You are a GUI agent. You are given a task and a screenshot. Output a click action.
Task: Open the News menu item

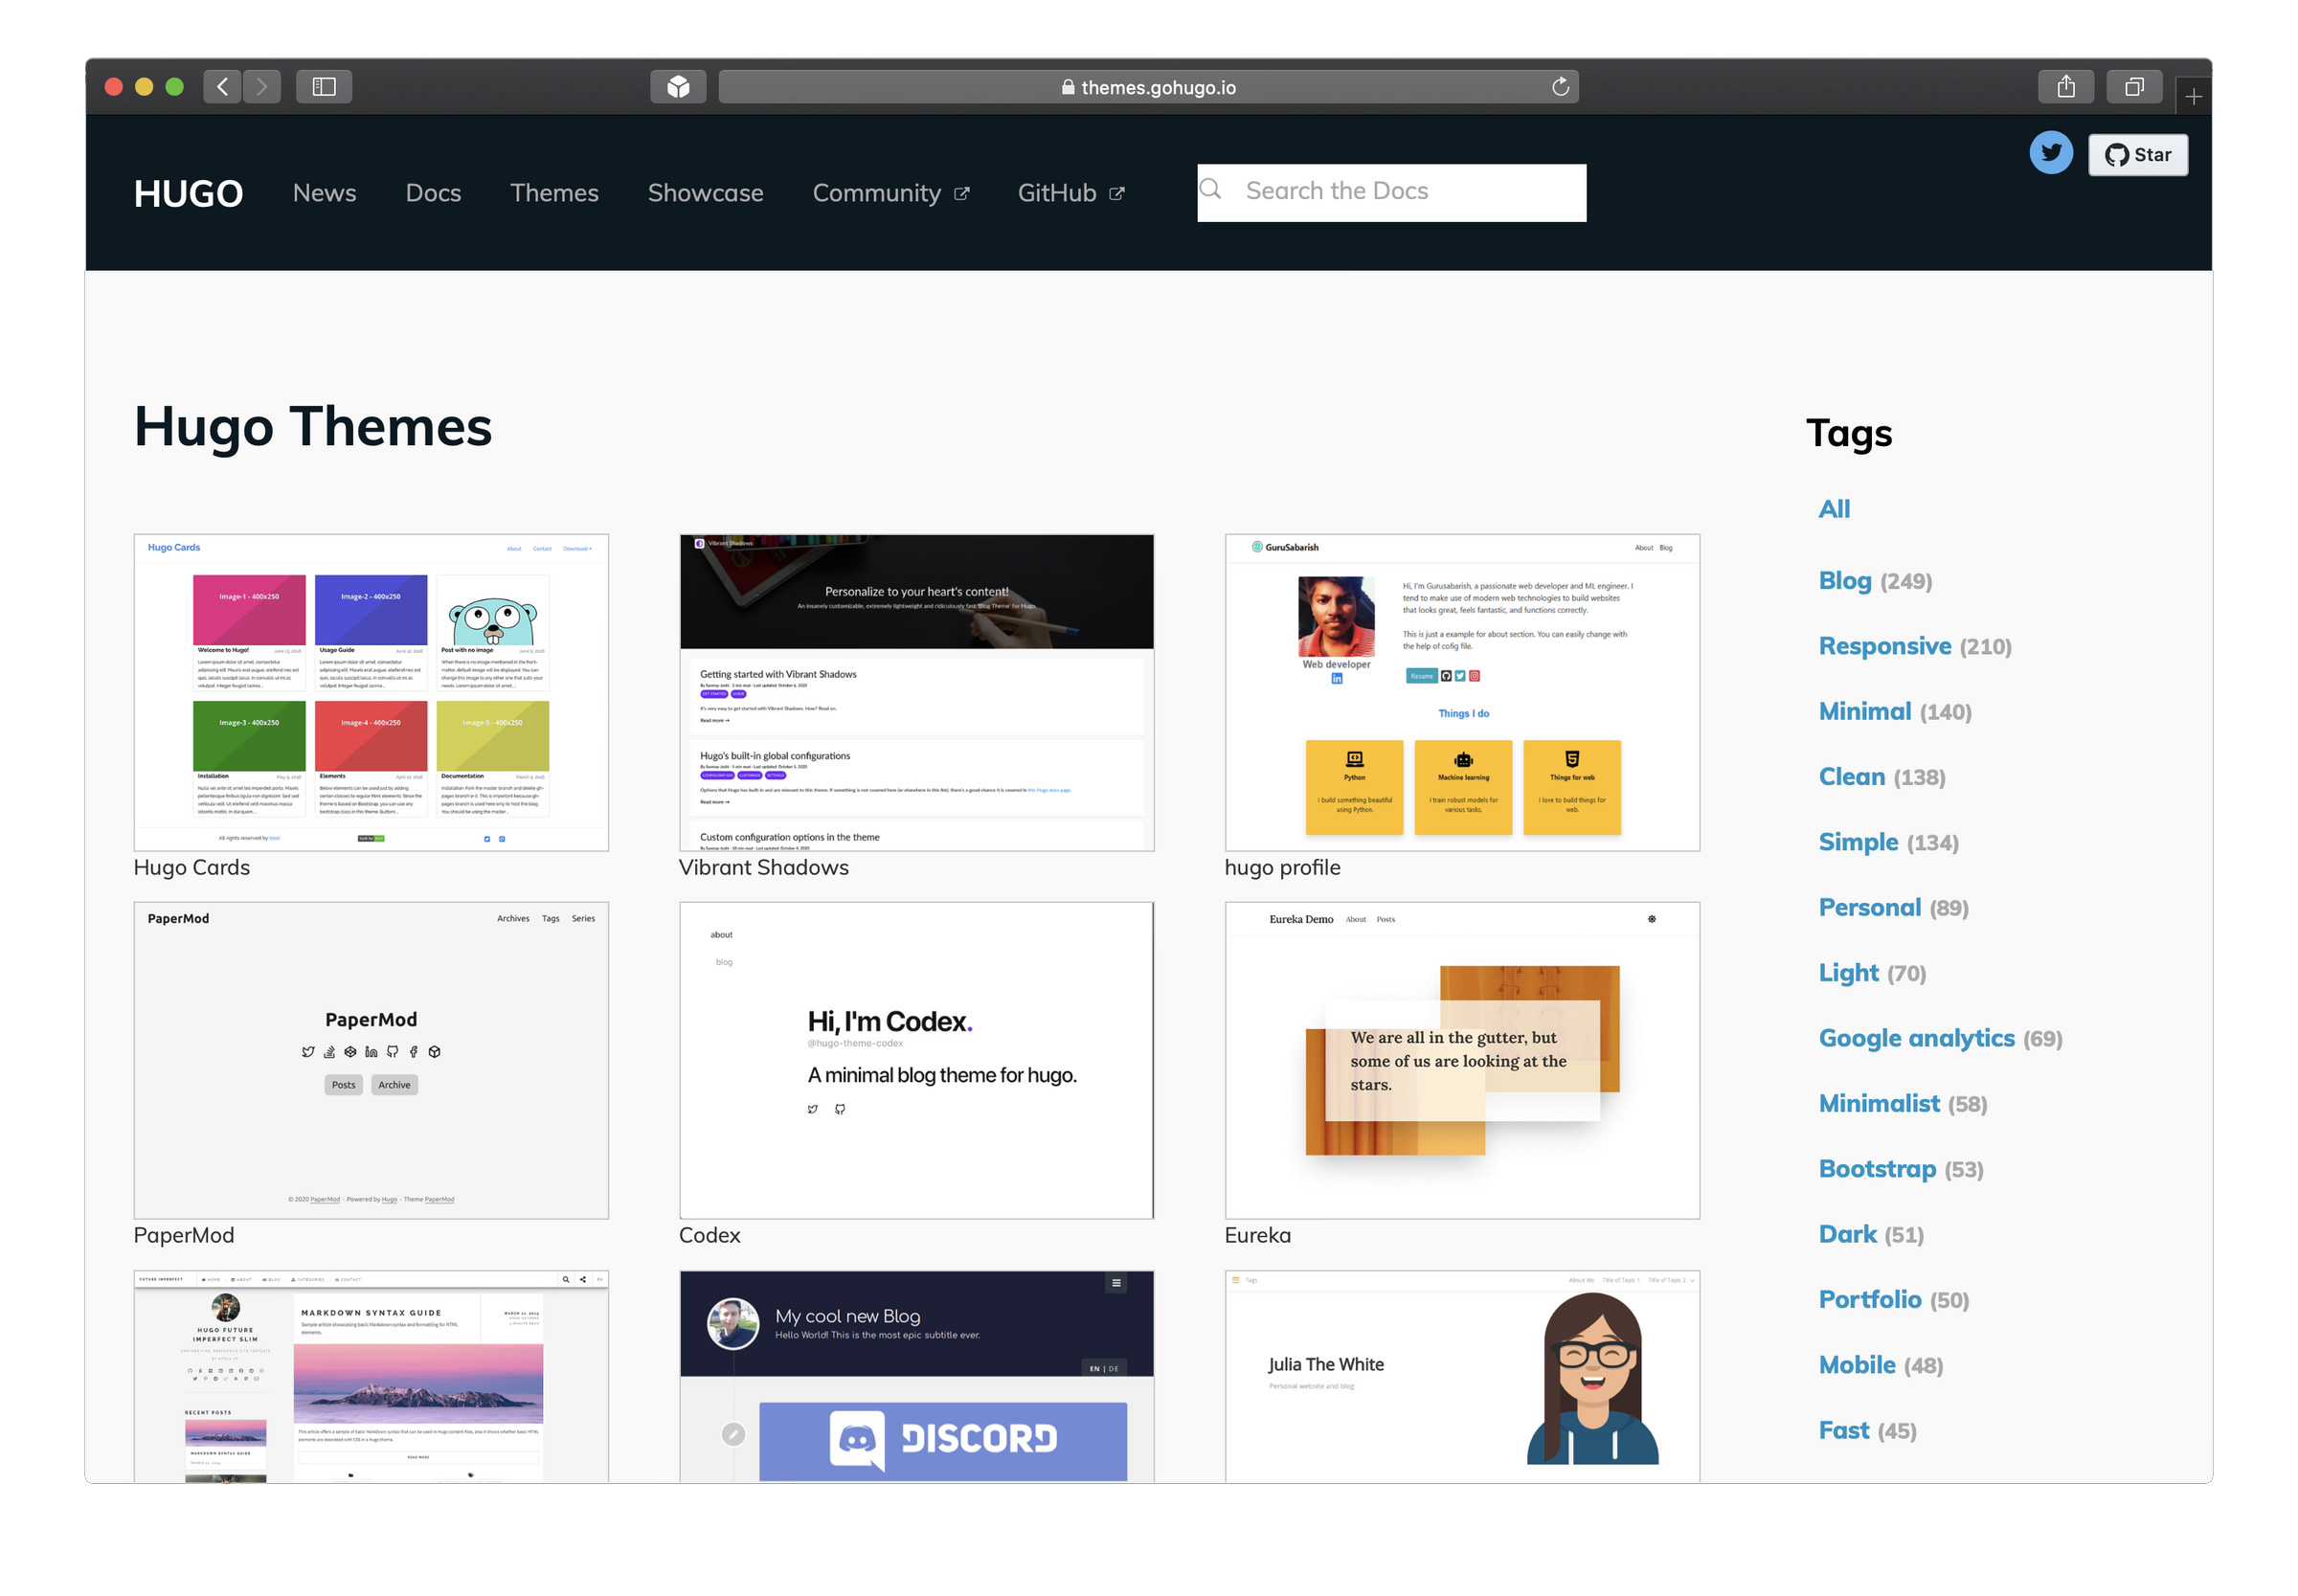(324, 193)
